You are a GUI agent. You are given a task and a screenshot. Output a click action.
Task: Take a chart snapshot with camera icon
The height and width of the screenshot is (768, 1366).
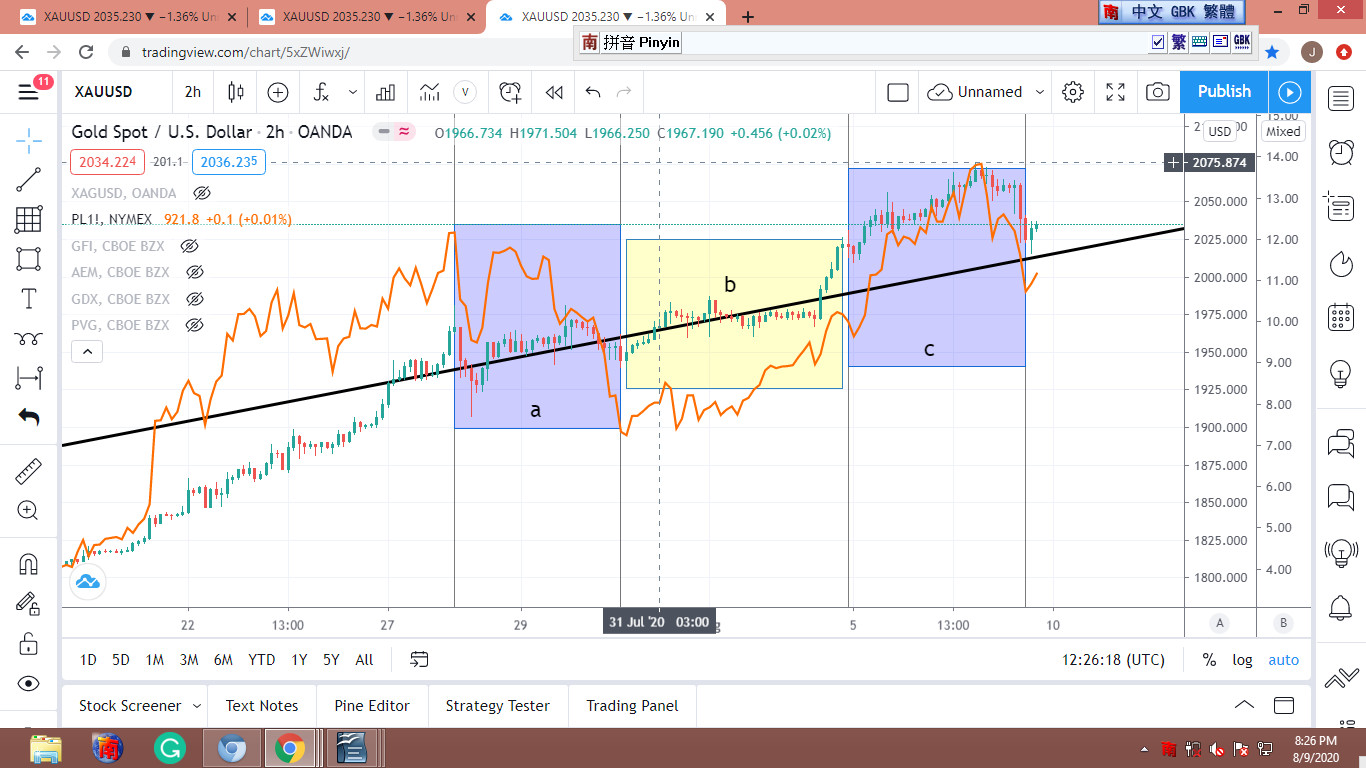(x=1158, y=92)
